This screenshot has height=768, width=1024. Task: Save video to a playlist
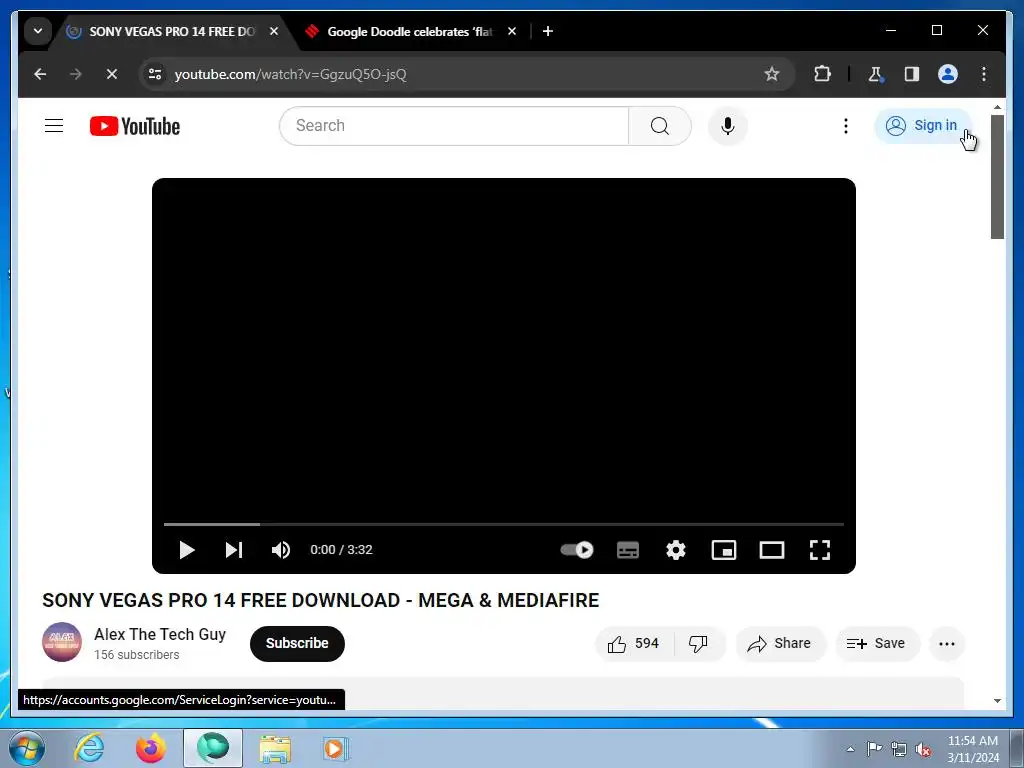click(x=877, y=644)
